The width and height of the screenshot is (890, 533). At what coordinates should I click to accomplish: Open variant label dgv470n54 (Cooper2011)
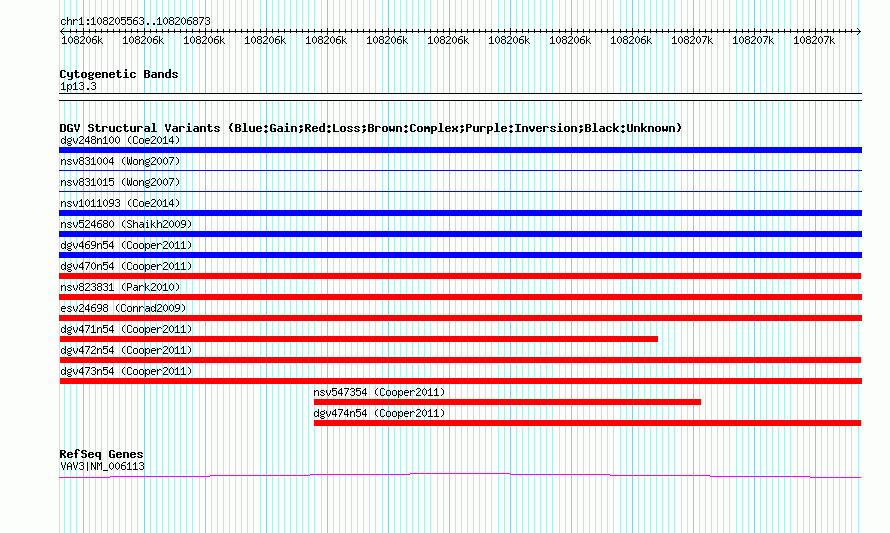pos(126,266)
